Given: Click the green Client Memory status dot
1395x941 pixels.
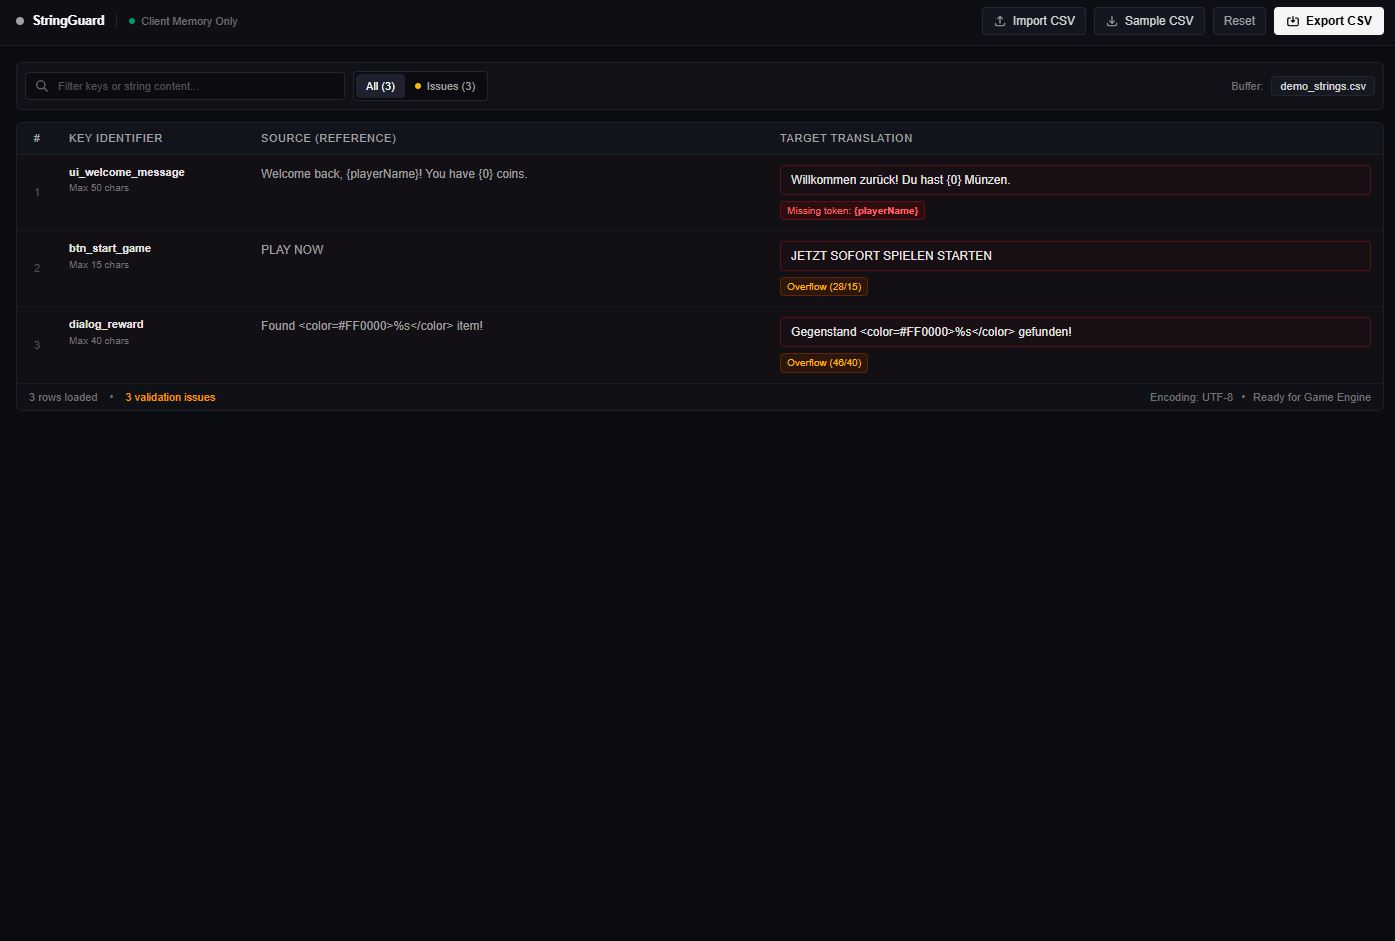Looking at the screenshot, I should pyautogui.click(x=132, y=21).
